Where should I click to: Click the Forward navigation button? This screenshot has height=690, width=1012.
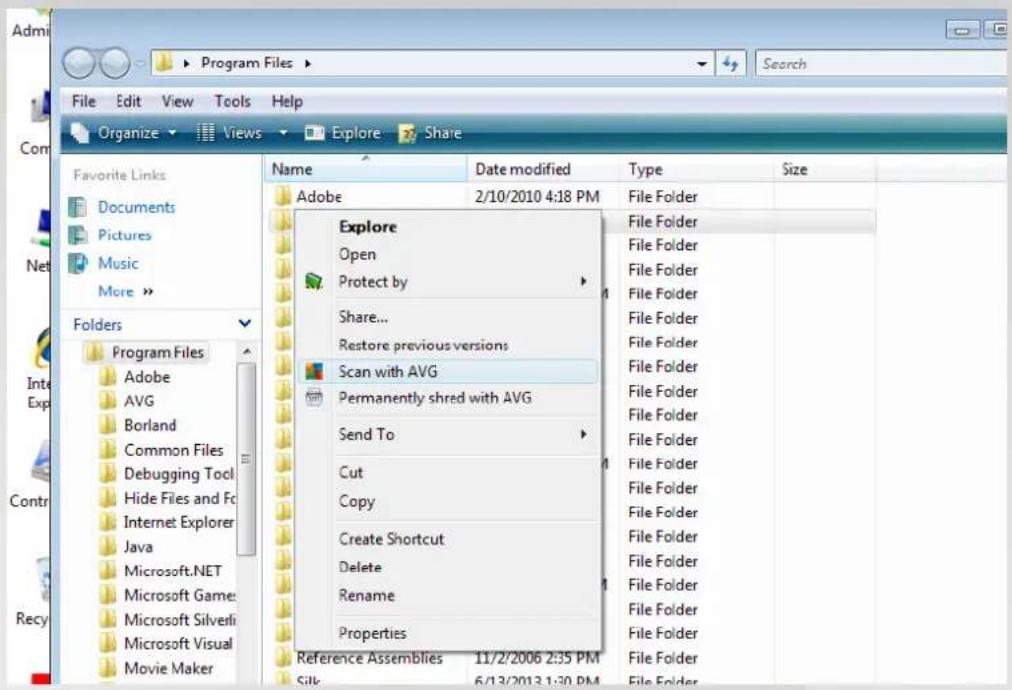(116, 64)
